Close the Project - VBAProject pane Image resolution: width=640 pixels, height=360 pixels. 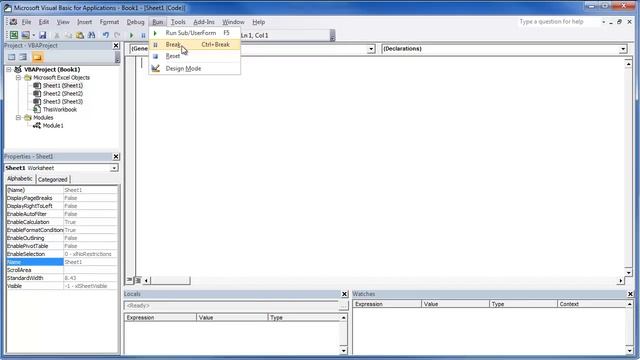116,46
